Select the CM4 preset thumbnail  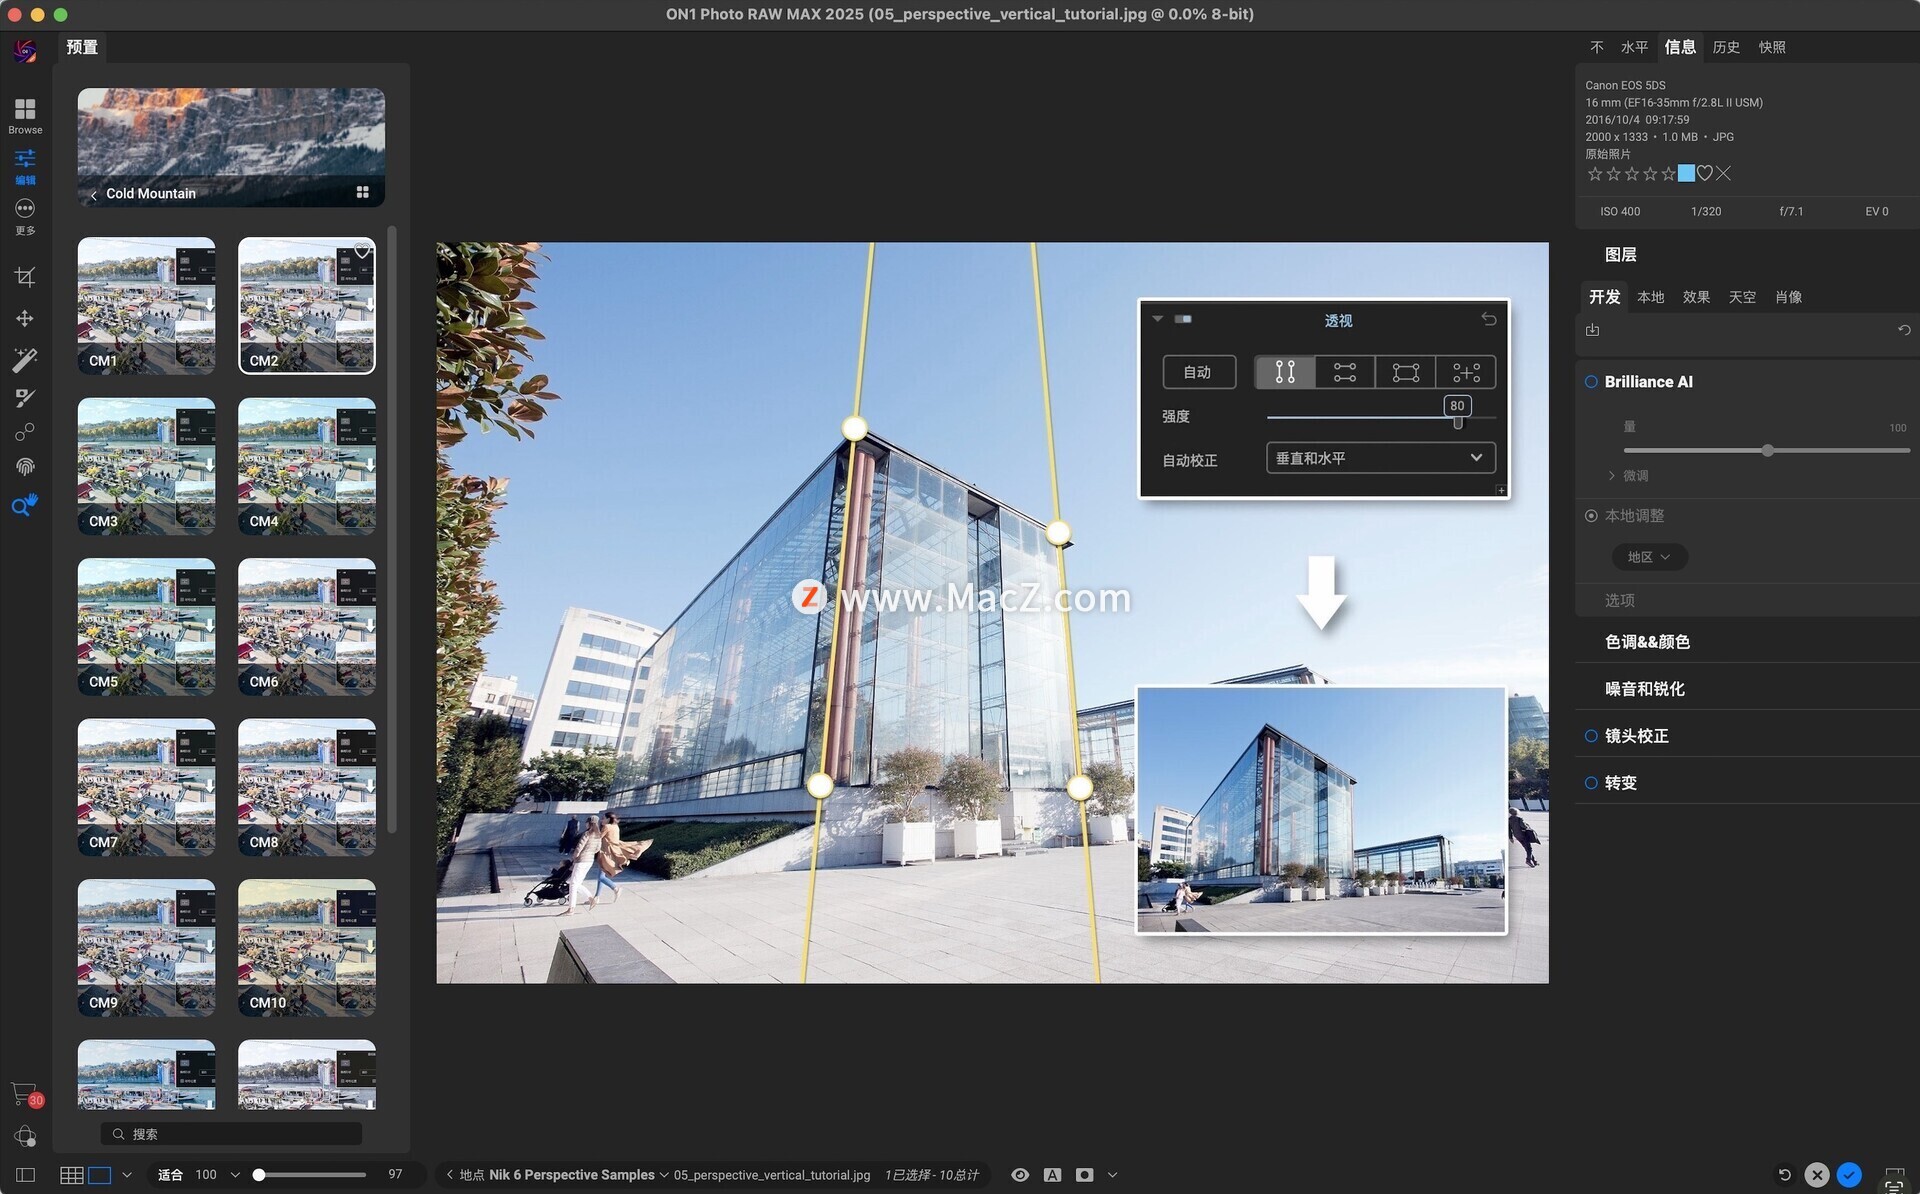click(x=307, y=466)
